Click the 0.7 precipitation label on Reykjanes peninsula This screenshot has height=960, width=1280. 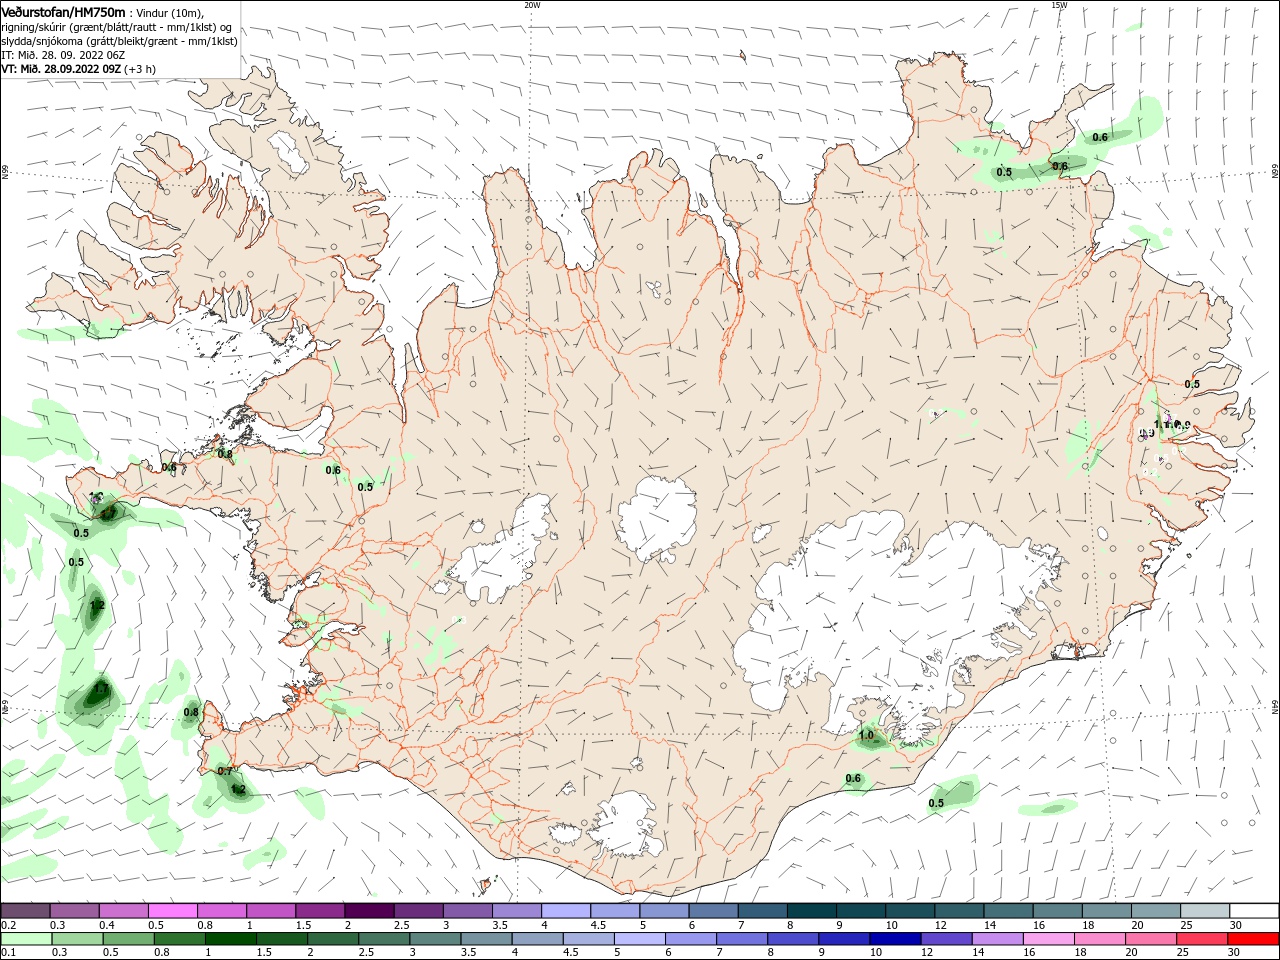coord(225,771)
